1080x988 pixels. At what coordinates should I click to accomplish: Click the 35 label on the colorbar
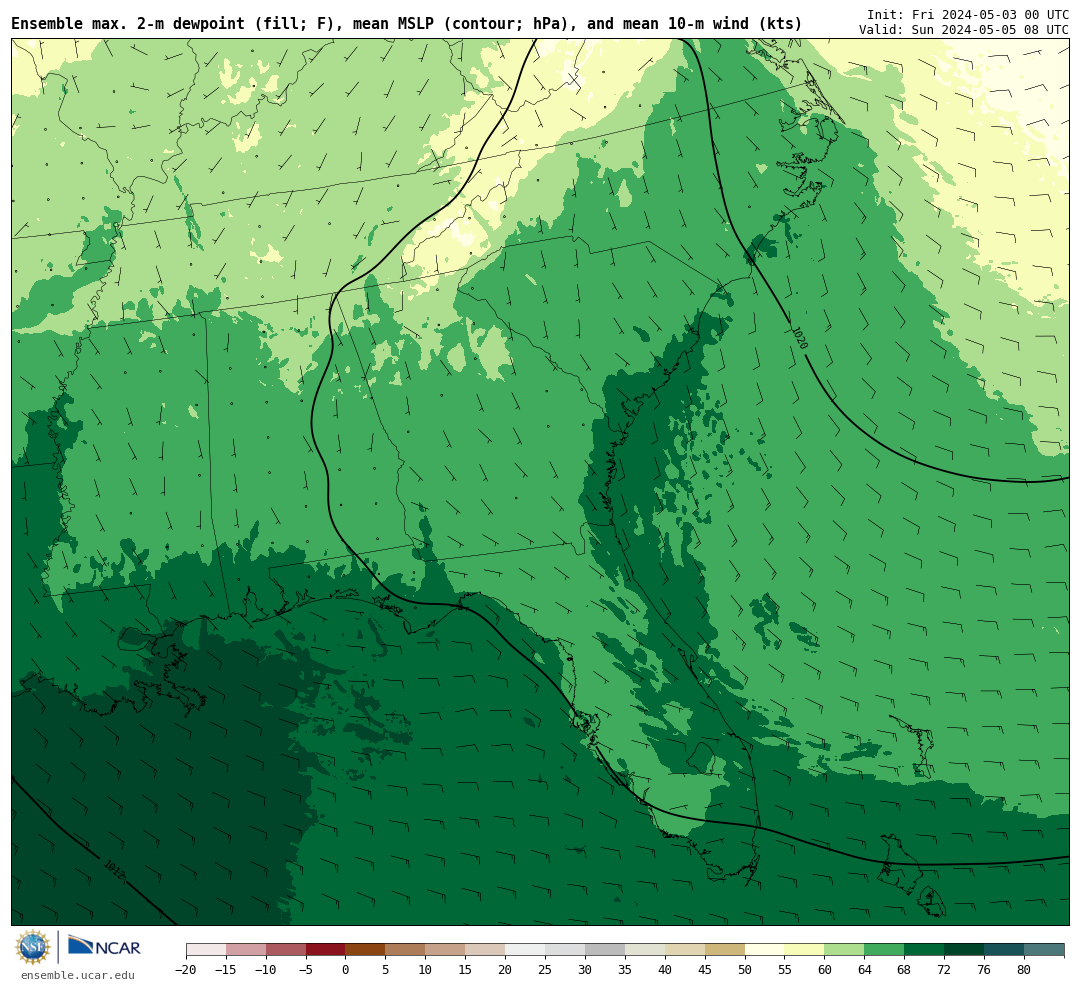[x=625, y=969]
